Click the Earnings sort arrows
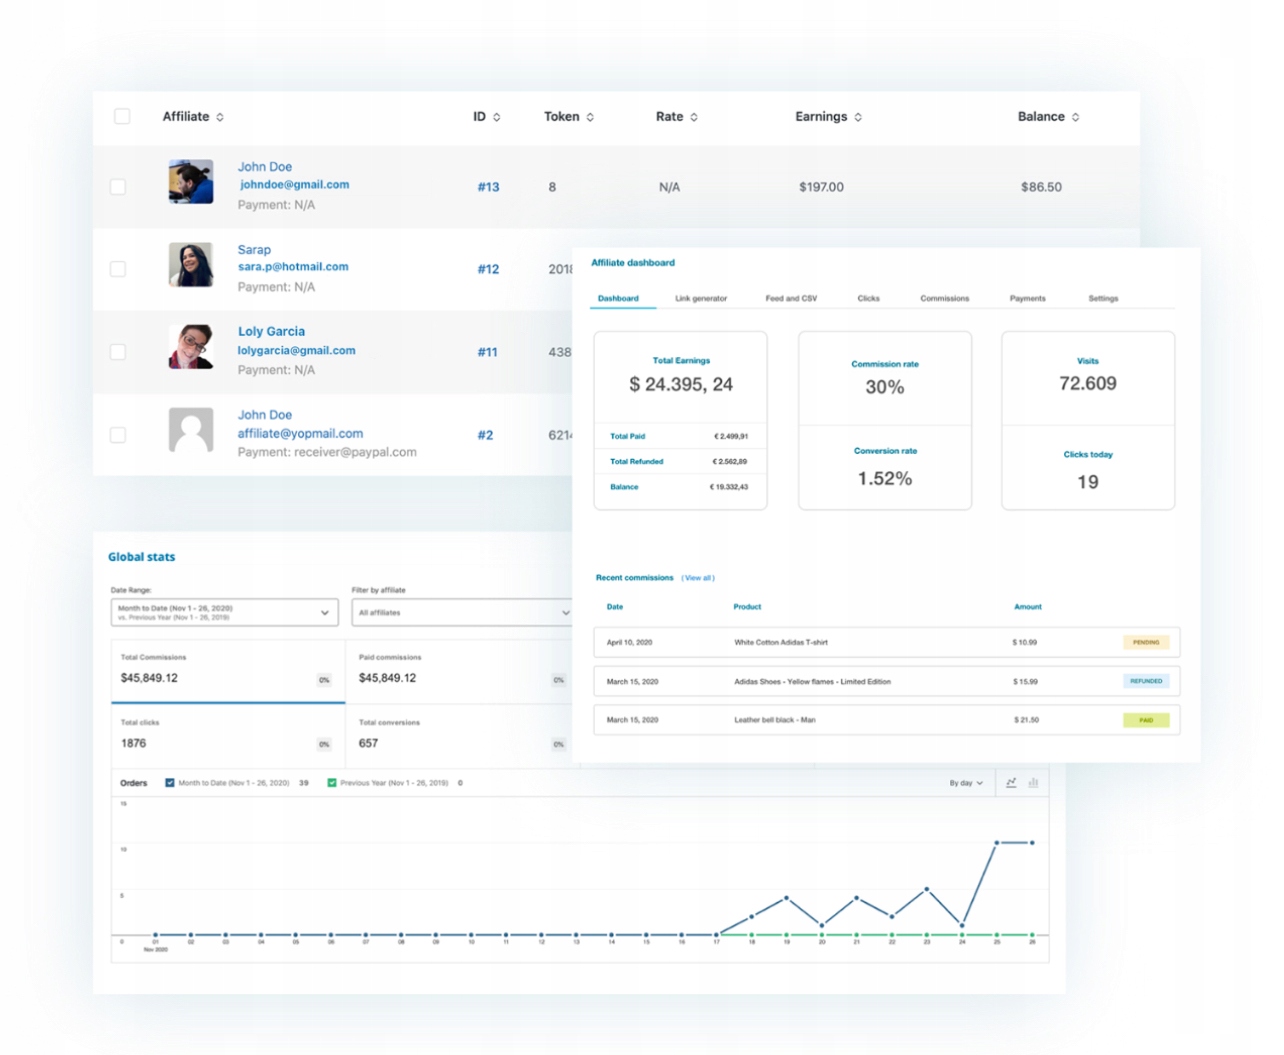 tap(858, 117)
